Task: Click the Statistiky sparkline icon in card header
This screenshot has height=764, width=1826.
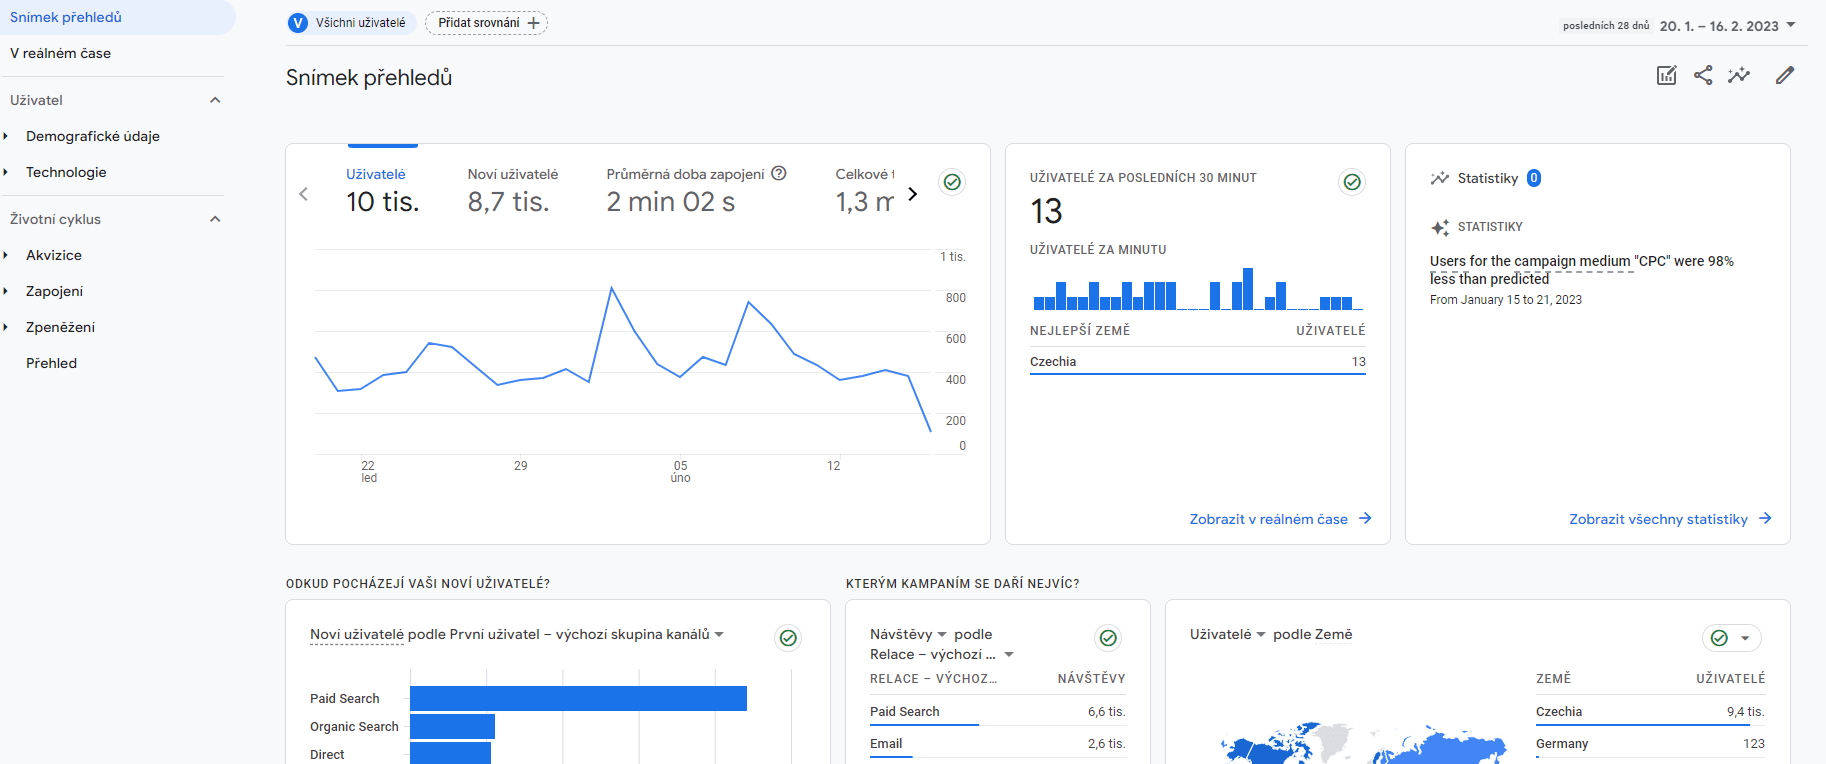Action: [x=1440, y=178]
